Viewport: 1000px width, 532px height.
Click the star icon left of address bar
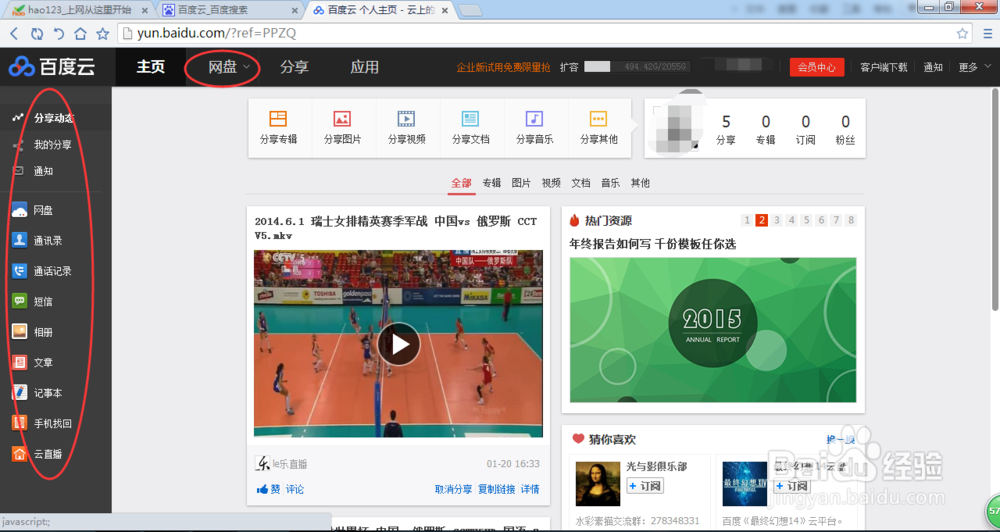pos(102,34)
